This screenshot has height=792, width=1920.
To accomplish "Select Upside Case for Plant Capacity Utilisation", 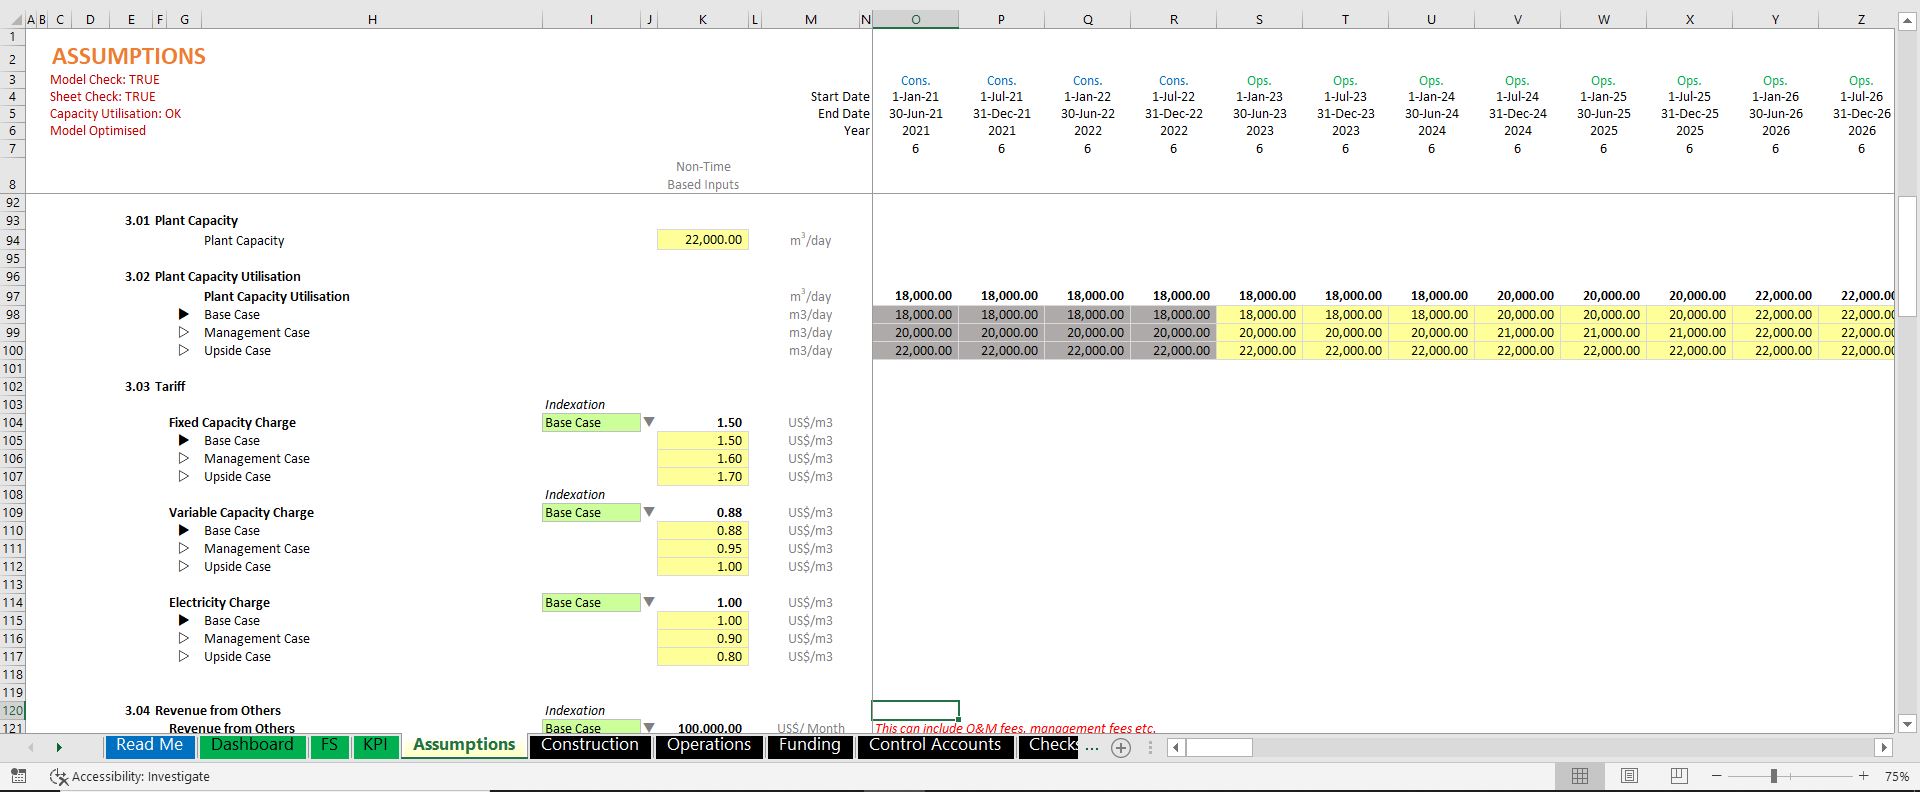I will click(184, 350).
